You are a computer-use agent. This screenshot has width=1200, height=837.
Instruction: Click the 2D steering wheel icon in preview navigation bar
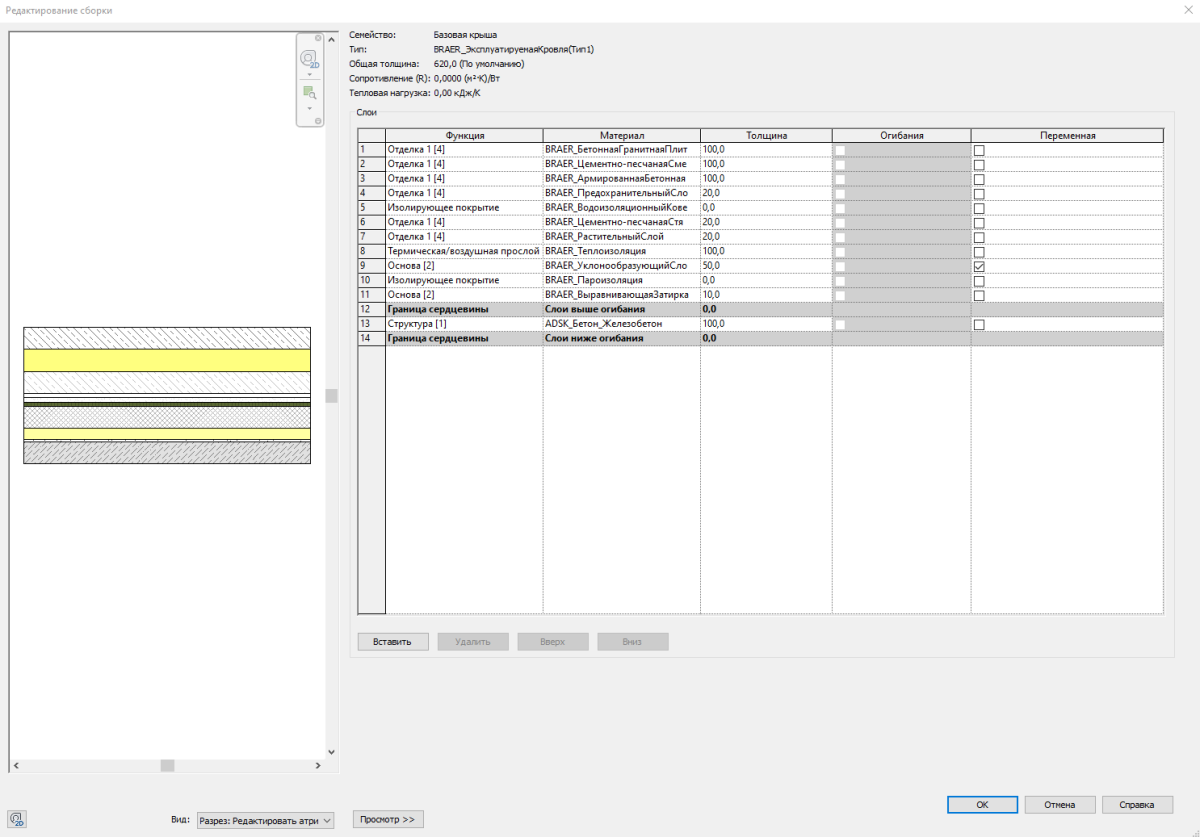pyautogui.click(x=309, y=59)
